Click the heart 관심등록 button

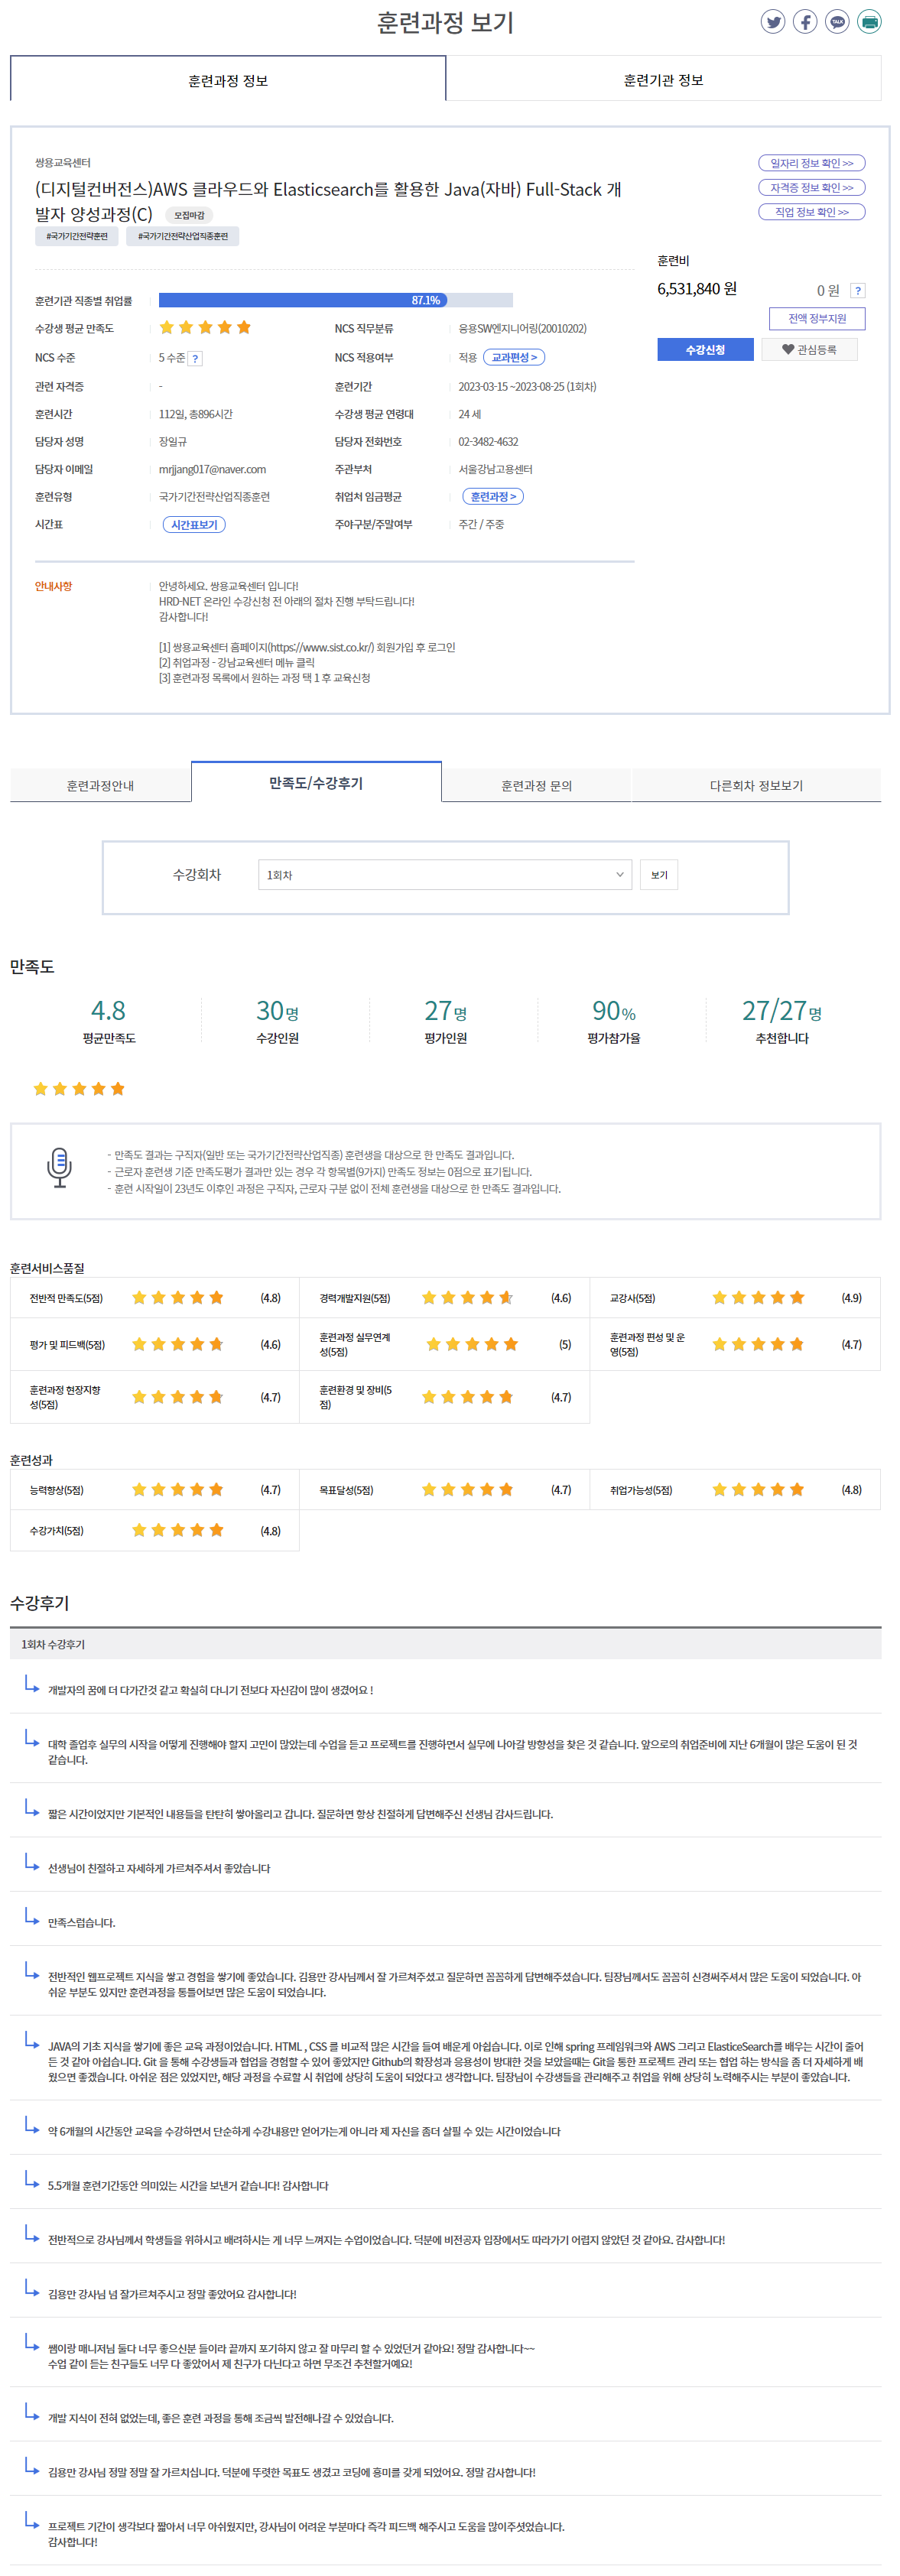tap(809, 350)
